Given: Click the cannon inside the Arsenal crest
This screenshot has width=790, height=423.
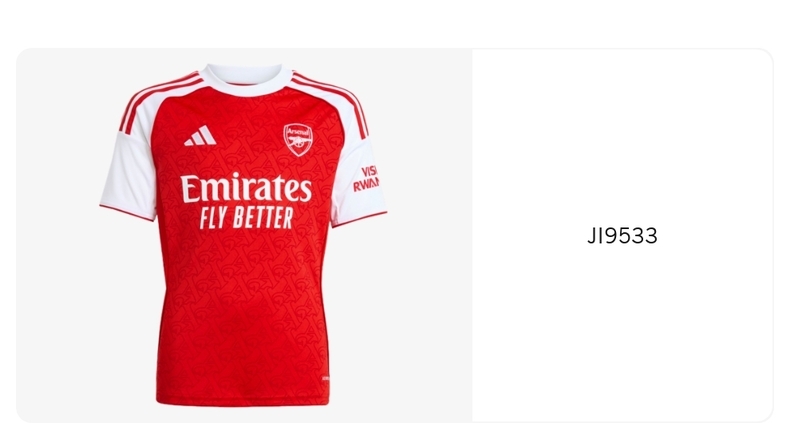Looking at the screenshot, I should coord(298,142).
